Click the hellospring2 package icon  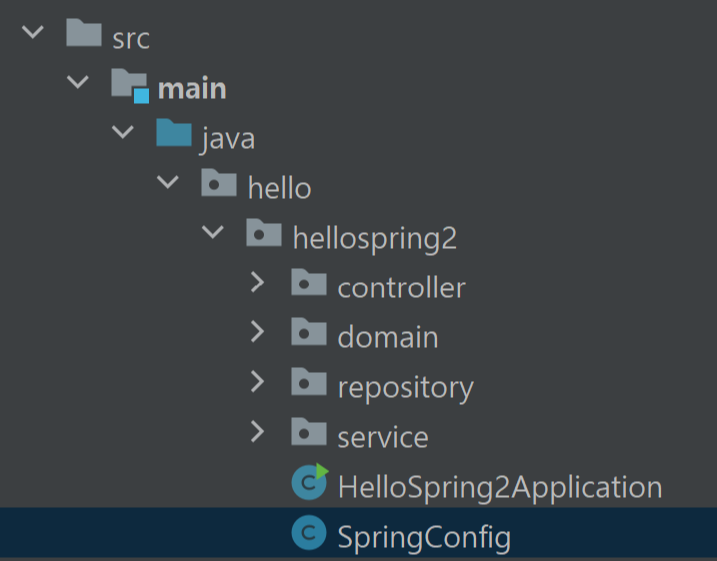pyautogui.click(x=264, y=232)
